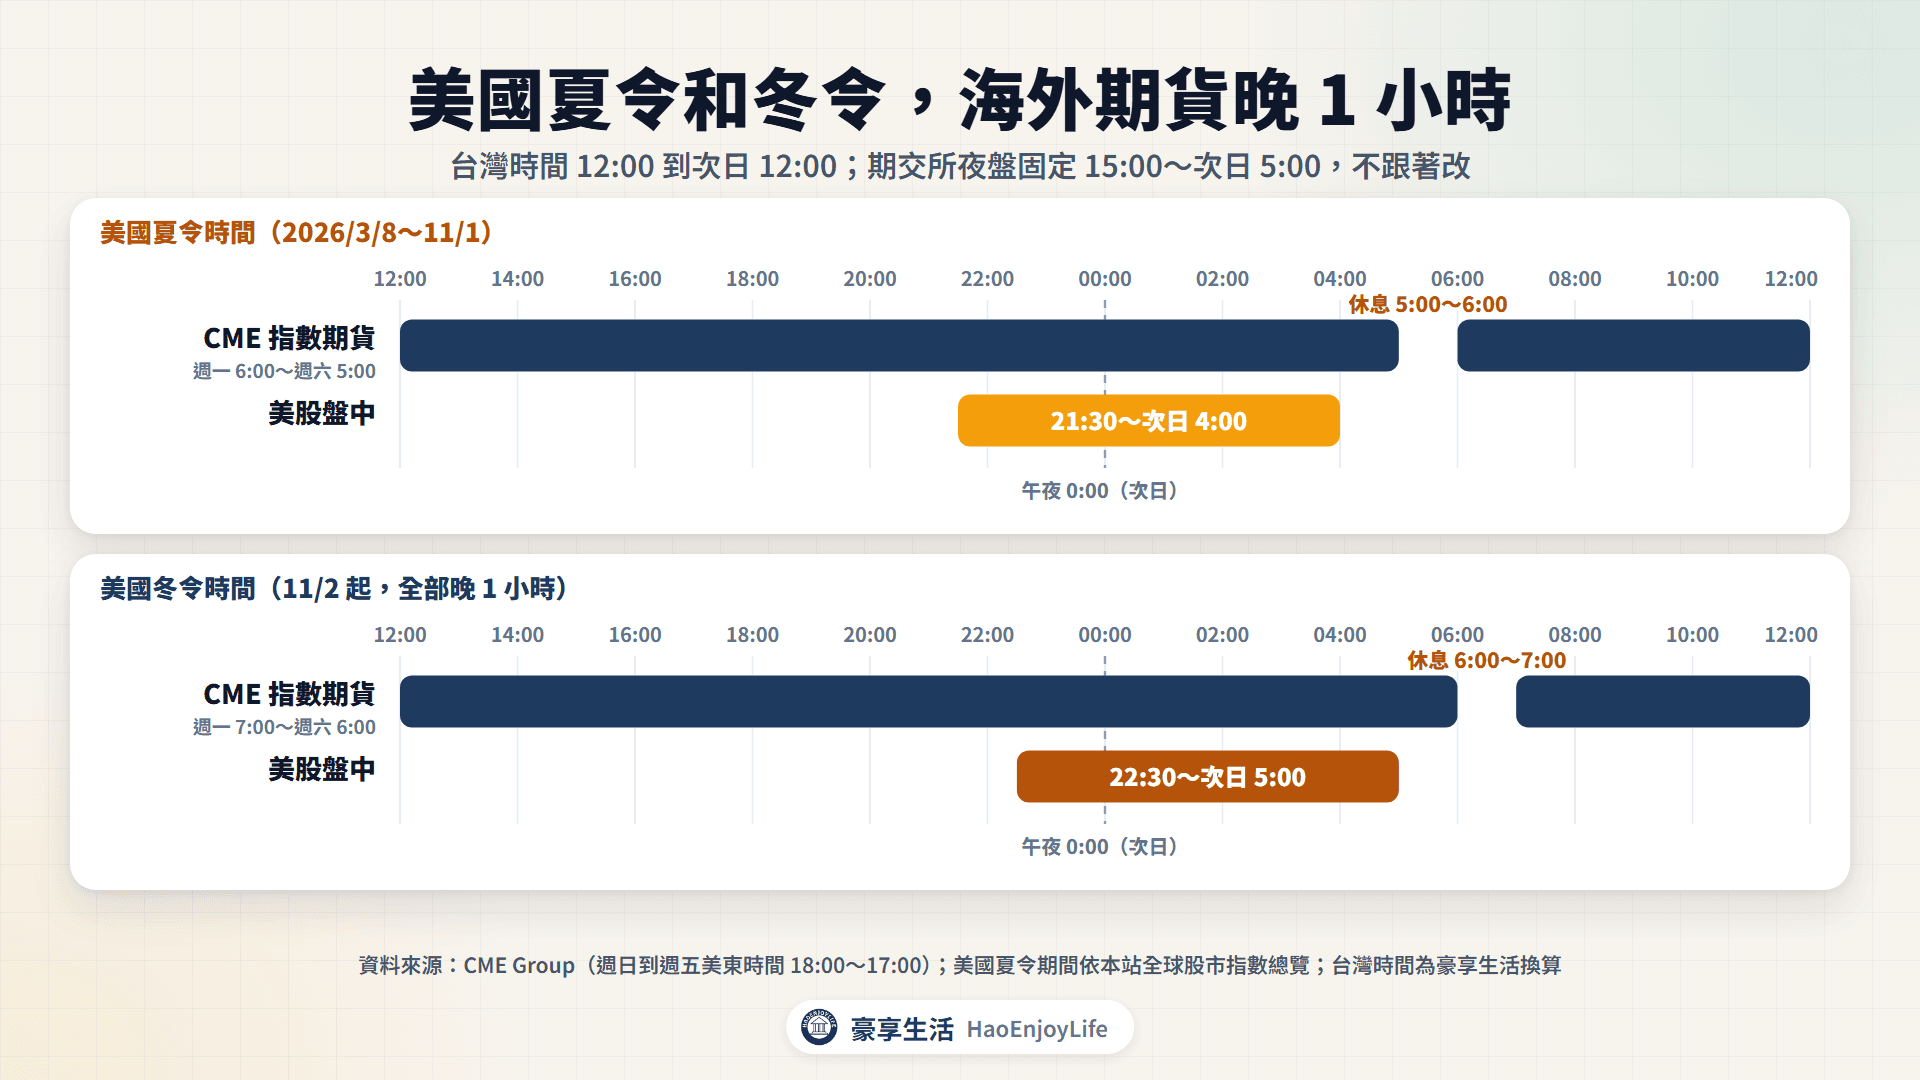Click the 04:00 axis label in summer chart
Viewport: 1920px width, 1080px height.
tap(1340, 279)
